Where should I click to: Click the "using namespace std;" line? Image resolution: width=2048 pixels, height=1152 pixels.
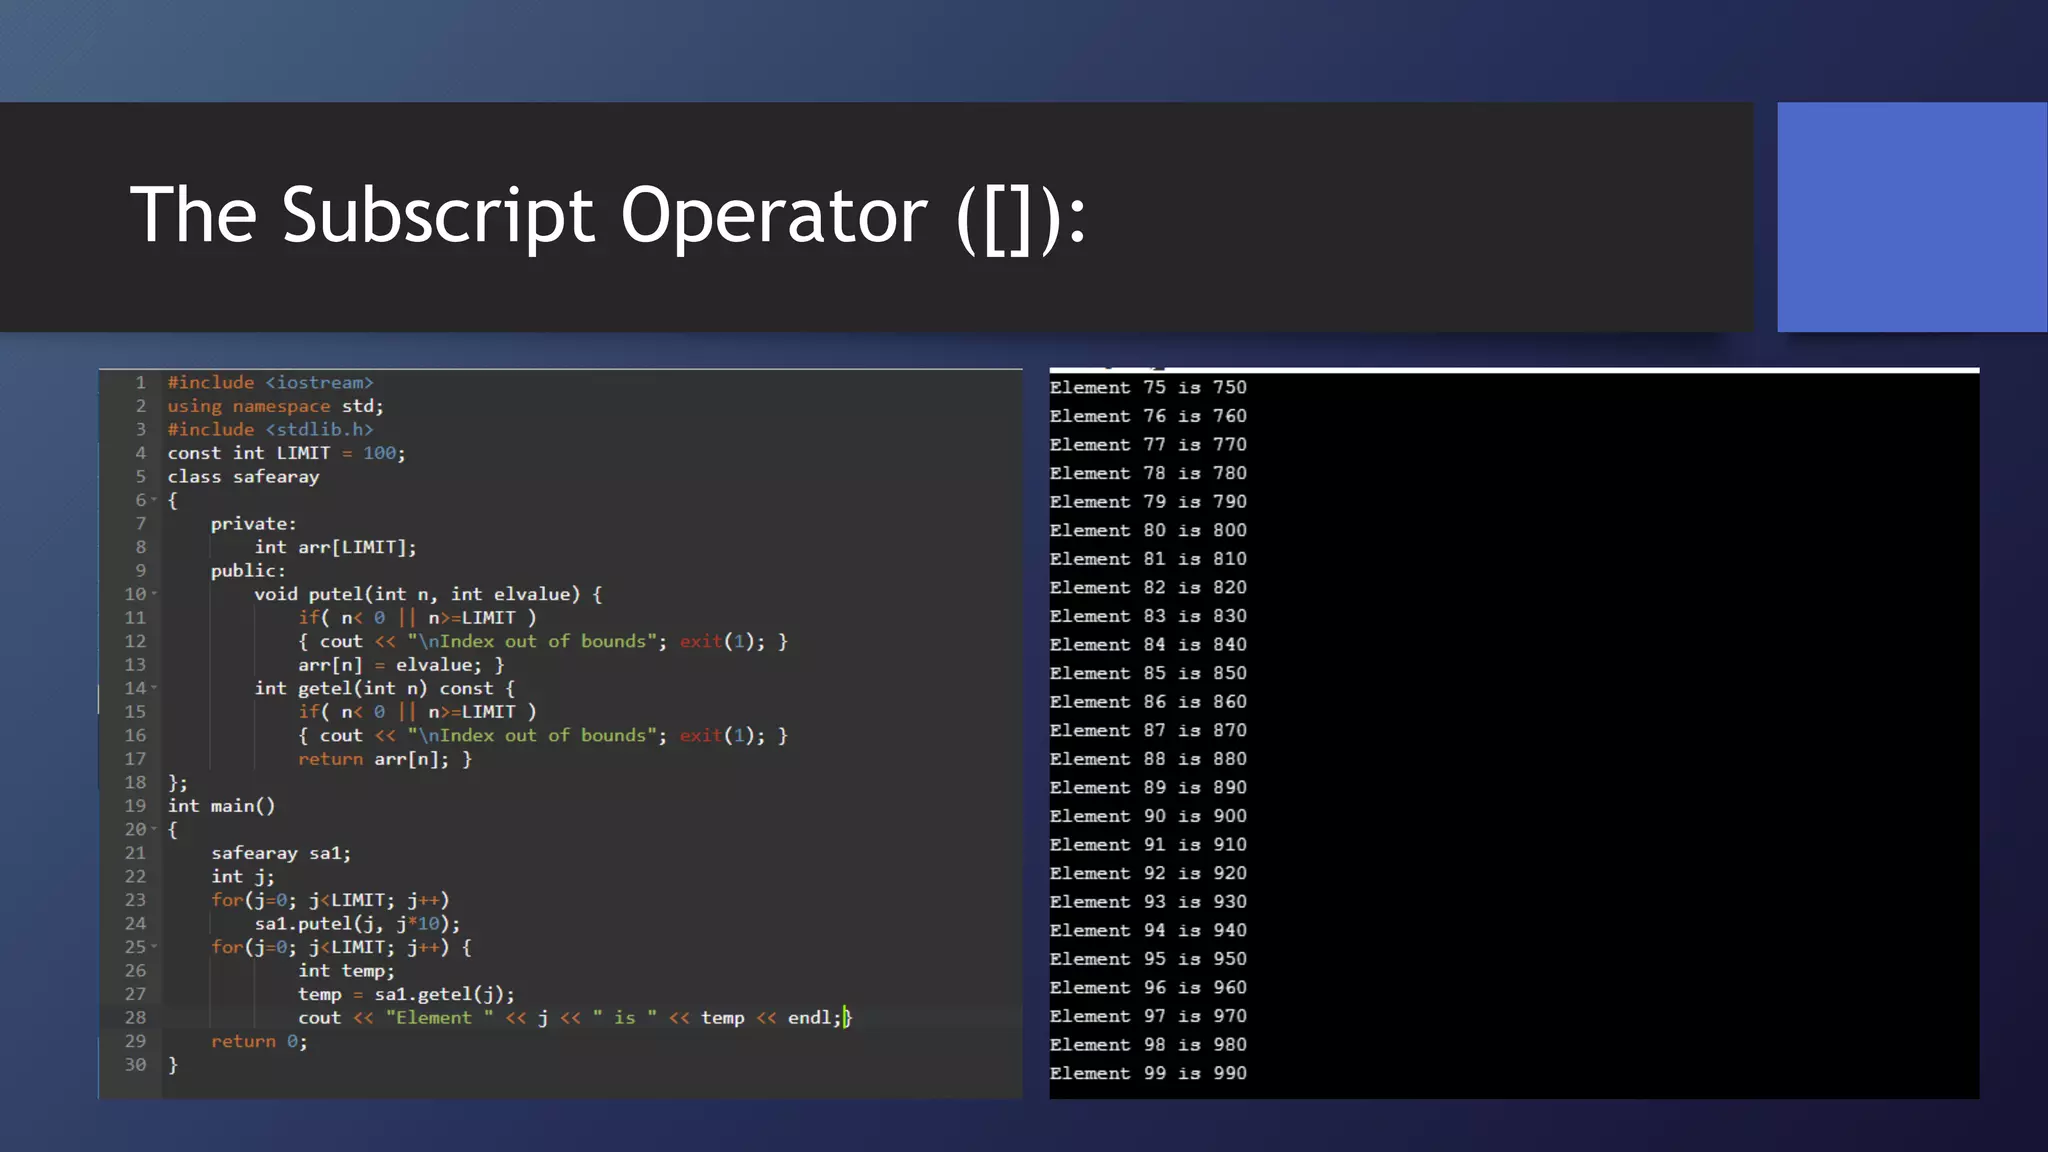pos(275,406)
